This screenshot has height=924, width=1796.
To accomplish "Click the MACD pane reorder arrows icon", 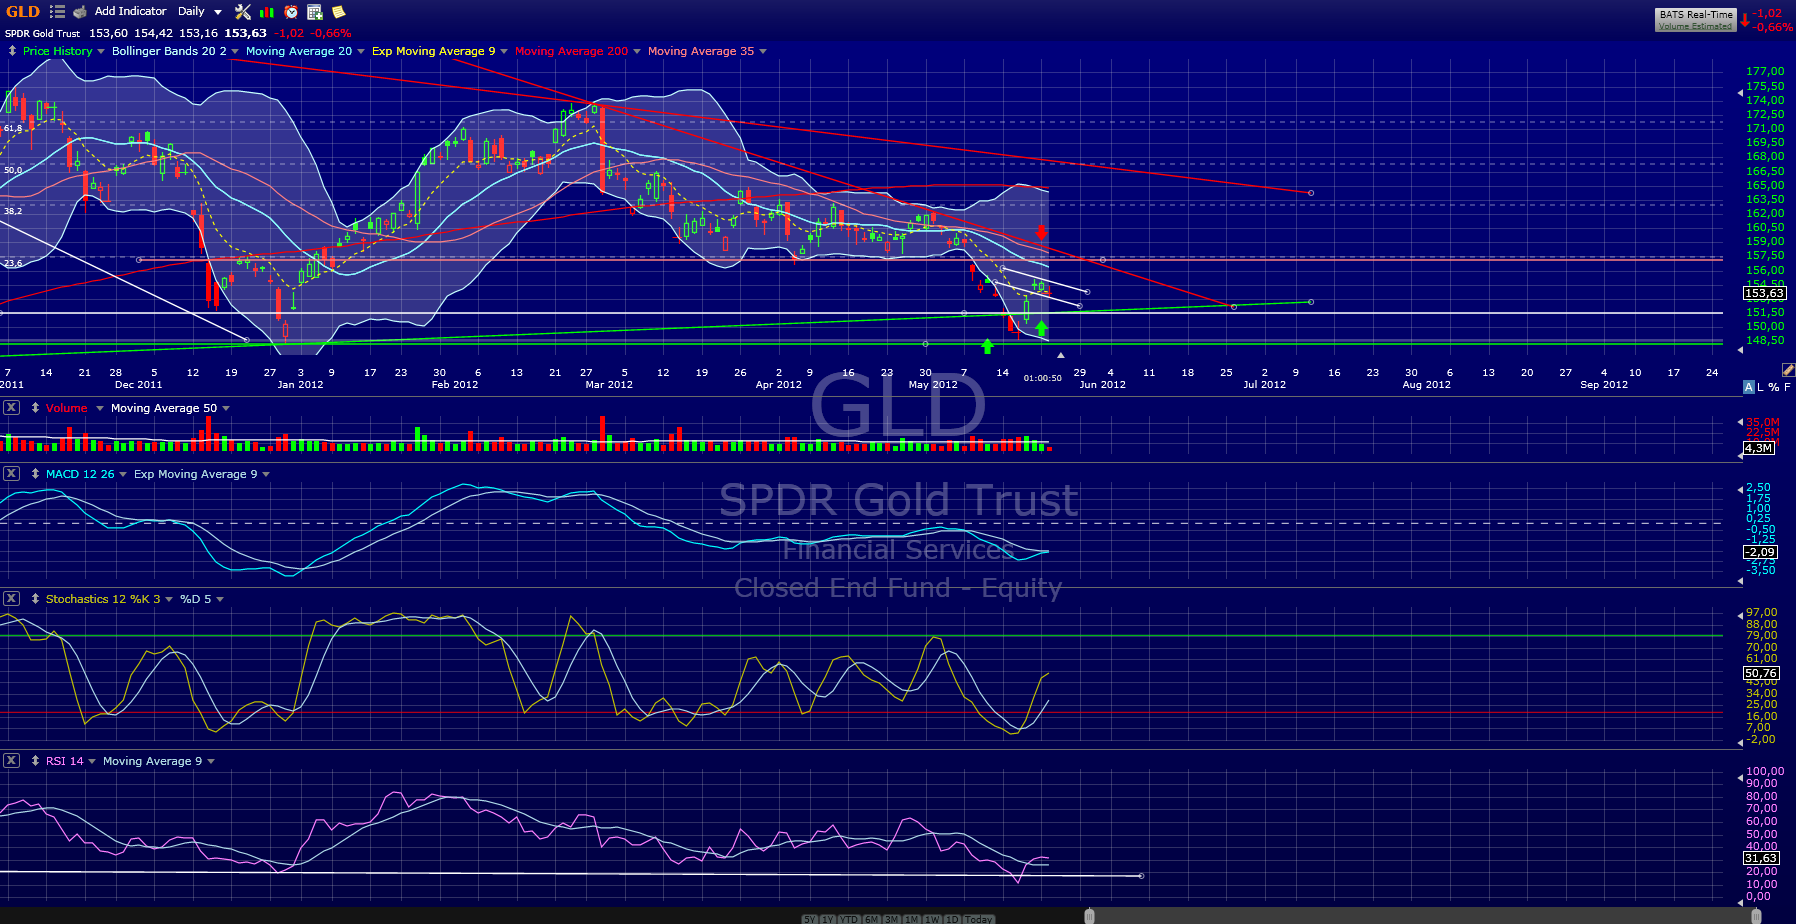I will (35, 474).
